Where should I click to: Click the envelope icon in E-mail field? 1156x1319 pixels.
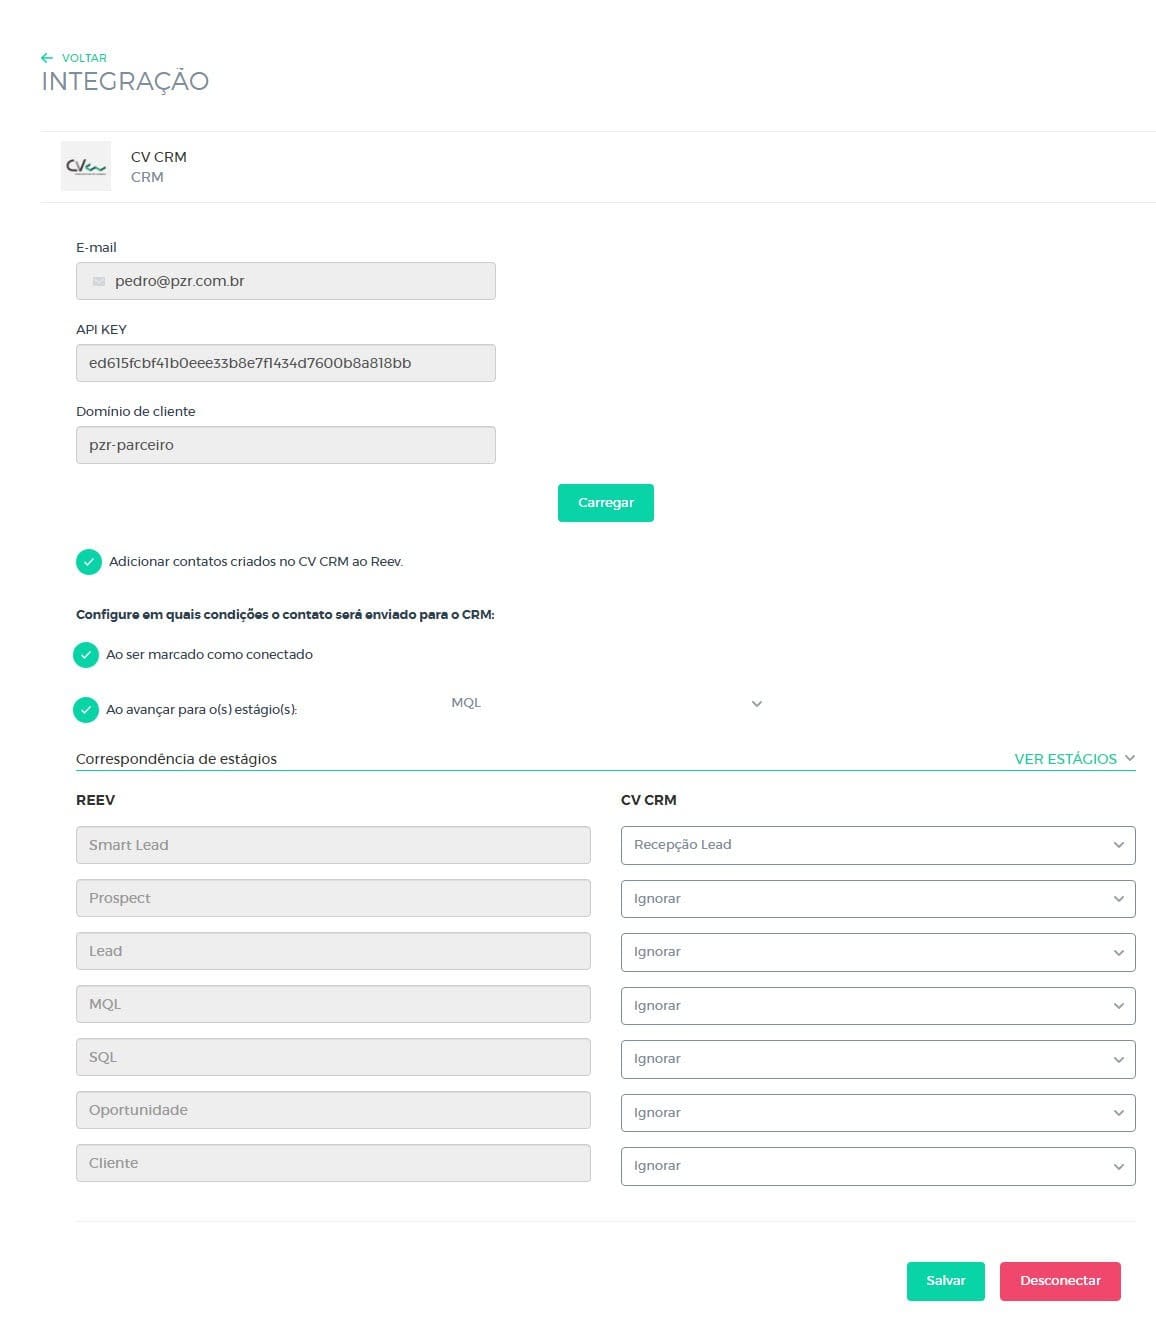click(99, 282)
